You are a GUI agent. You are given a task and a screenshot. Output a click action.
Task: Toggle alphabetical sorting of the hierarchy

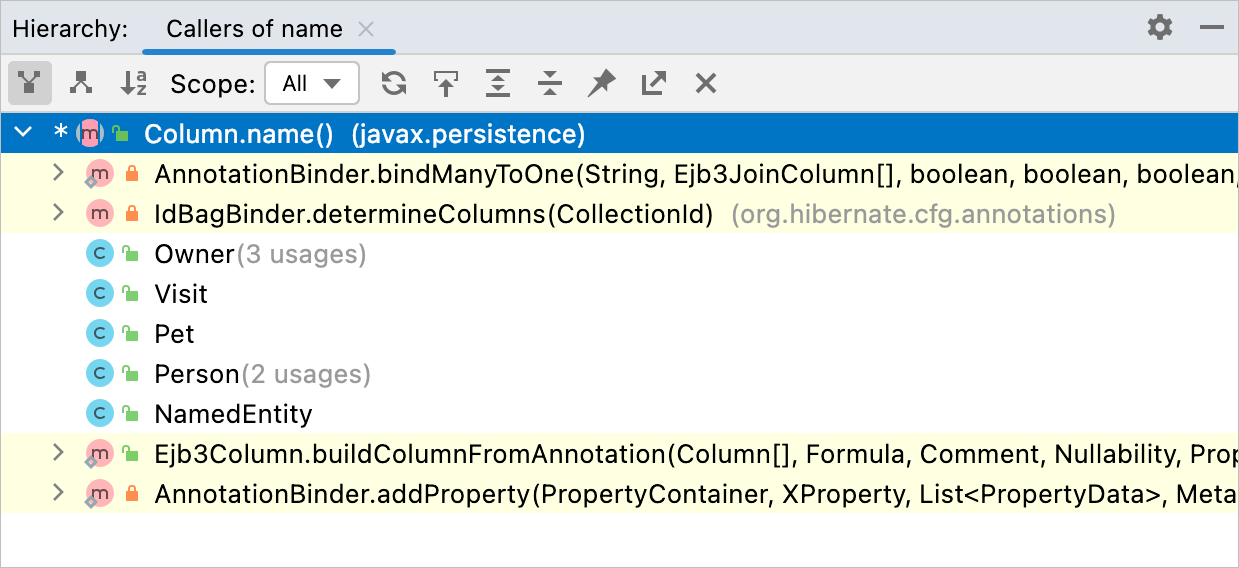pos(133,84)
